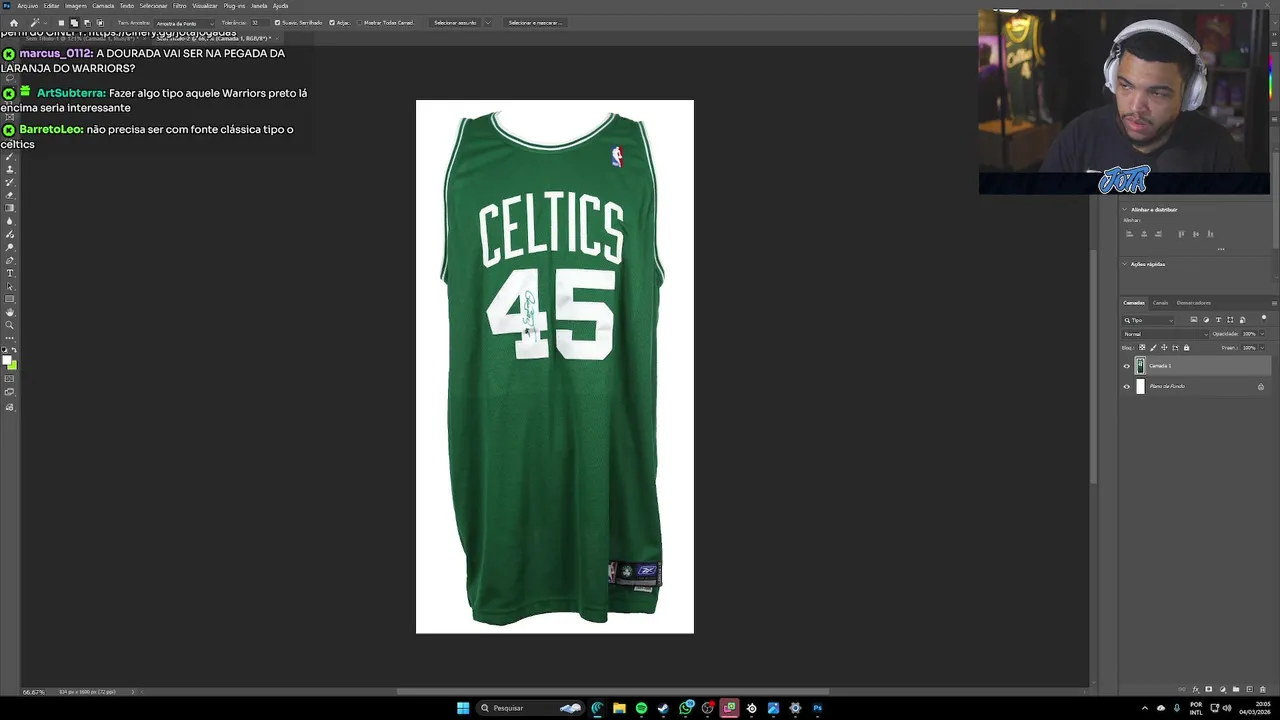Toggle lock image pixels brush icon
Screen dimensions: 1280x720
pos(1153,348)
